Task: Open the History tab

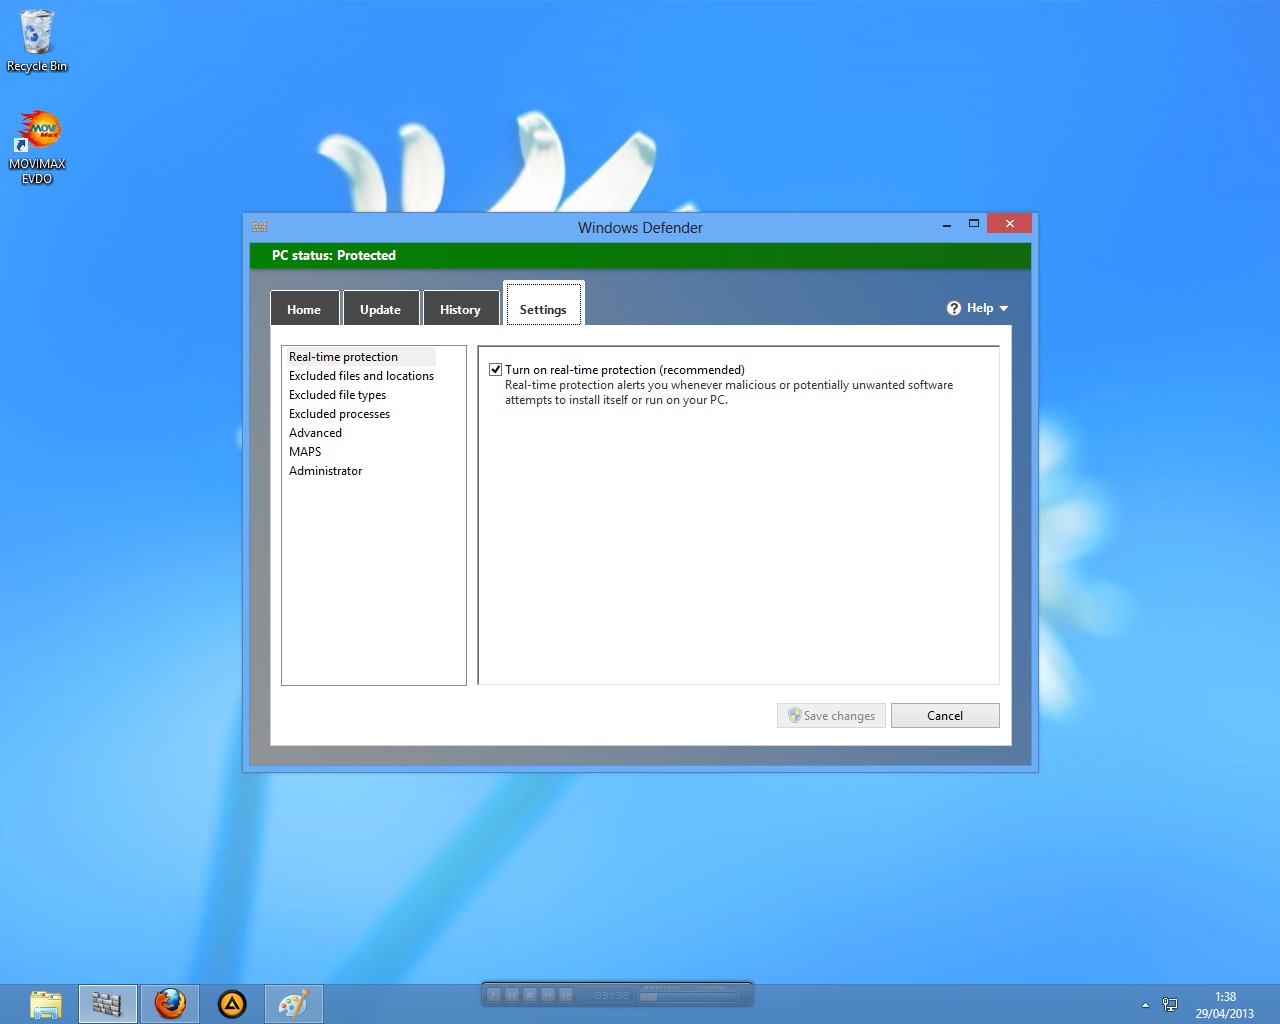Action: [x=460, y=309]
